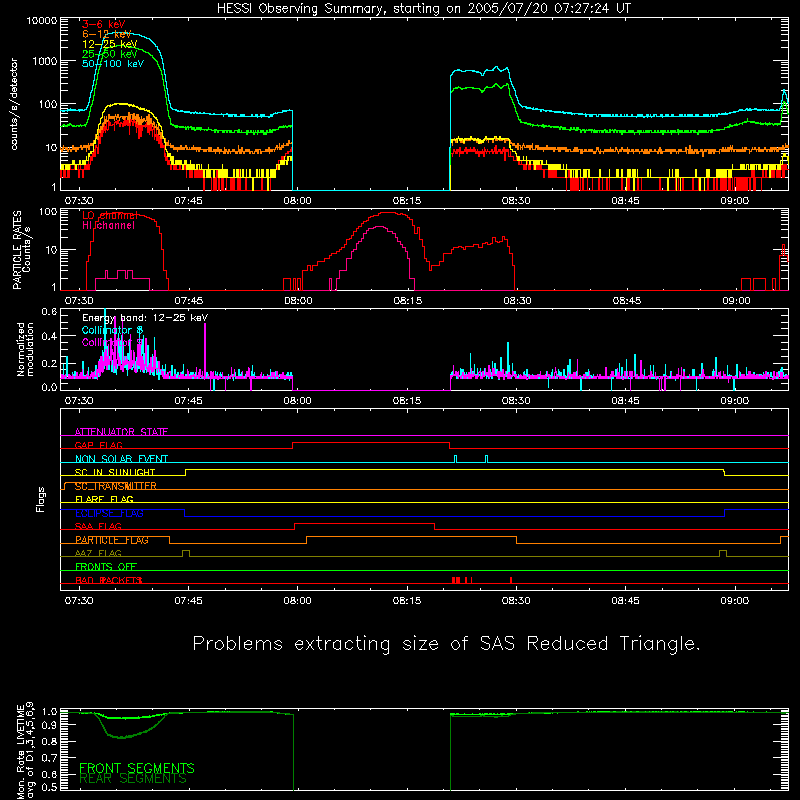
Task: Click '07:30' under the Flags panel
Action: [79, 601]
